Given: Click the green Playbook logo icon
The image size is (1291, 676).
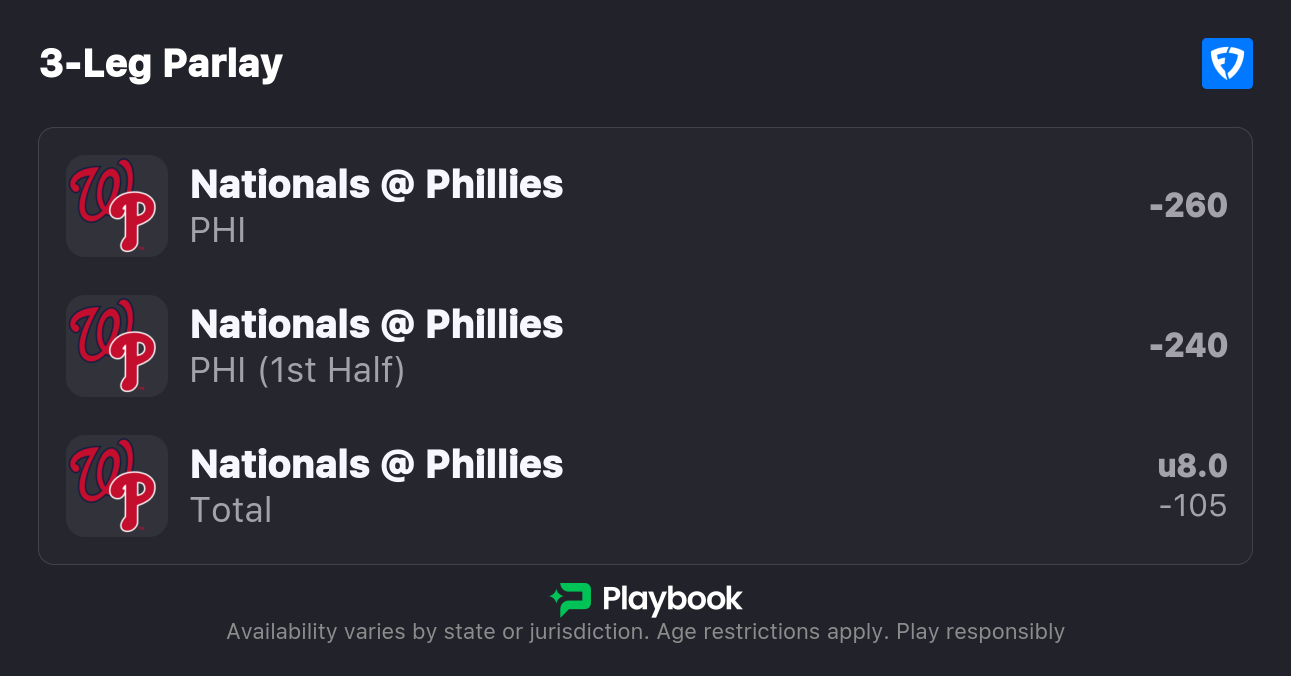Looking at the screenshot, I should pos(570,599).
